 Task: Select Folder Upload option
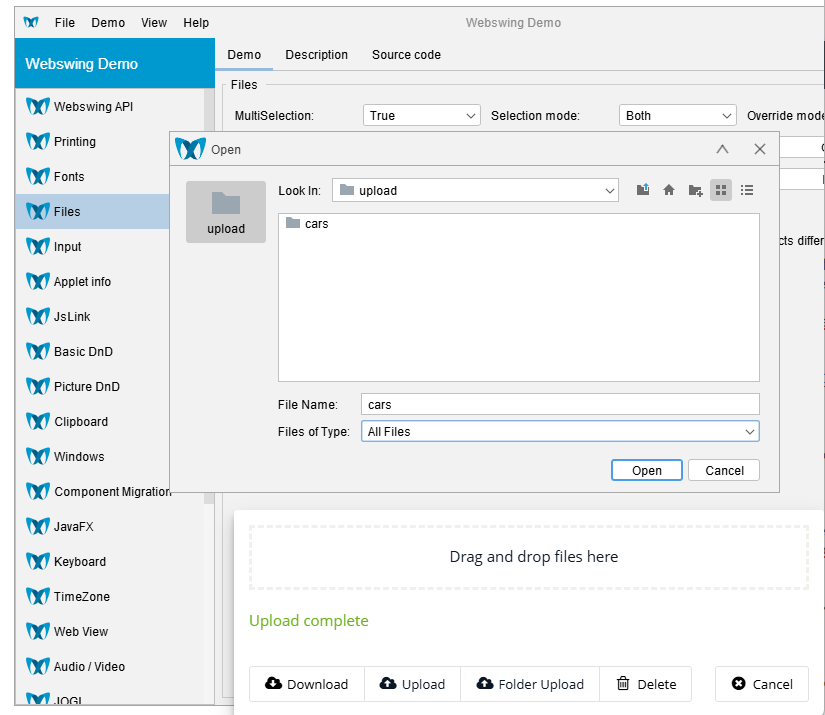(x=530, y=684)
